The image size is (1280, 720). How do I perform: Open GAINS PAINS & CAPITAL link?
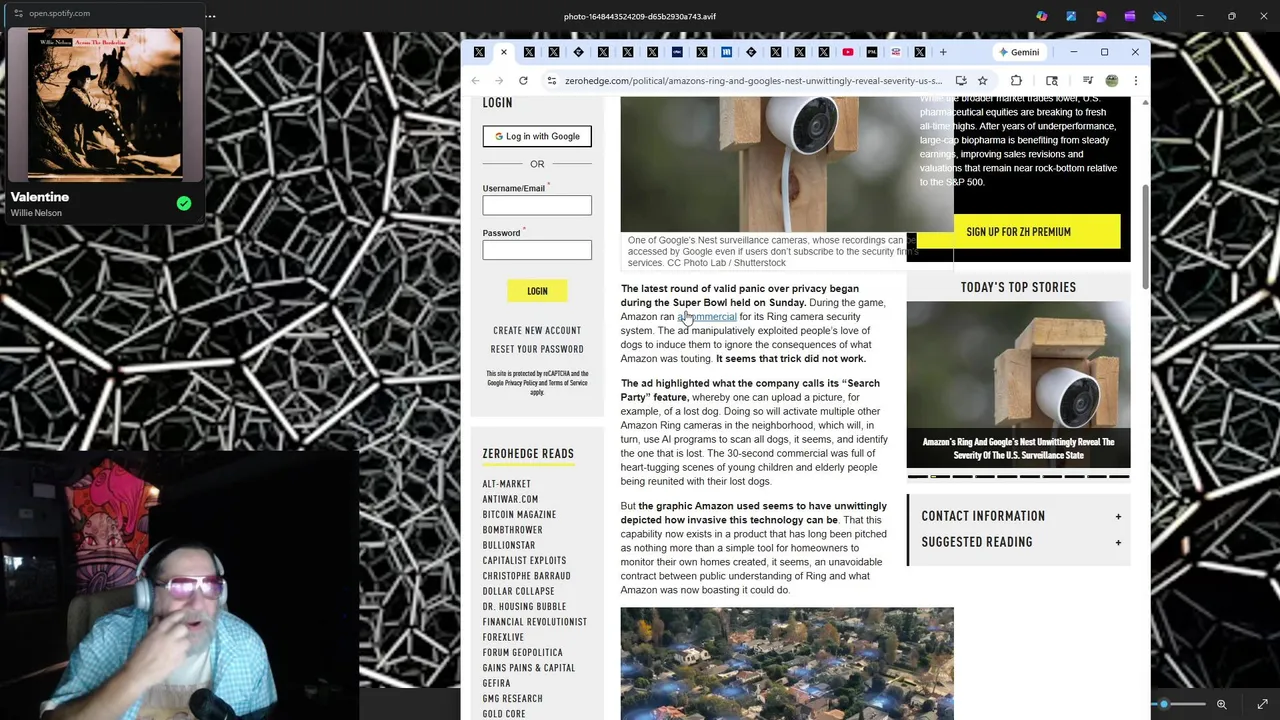point(528,668)
